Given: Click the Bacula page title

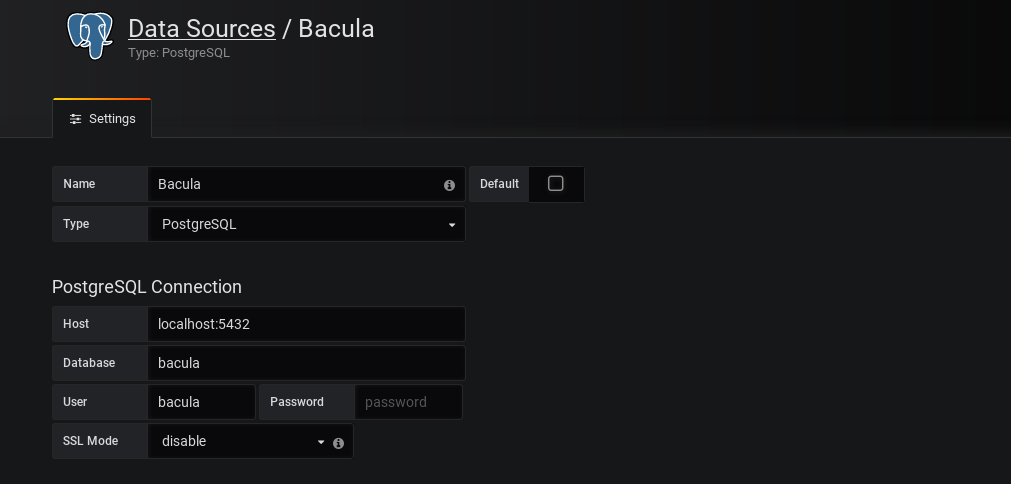Looking at the screenshot, I should pos(336,29).
